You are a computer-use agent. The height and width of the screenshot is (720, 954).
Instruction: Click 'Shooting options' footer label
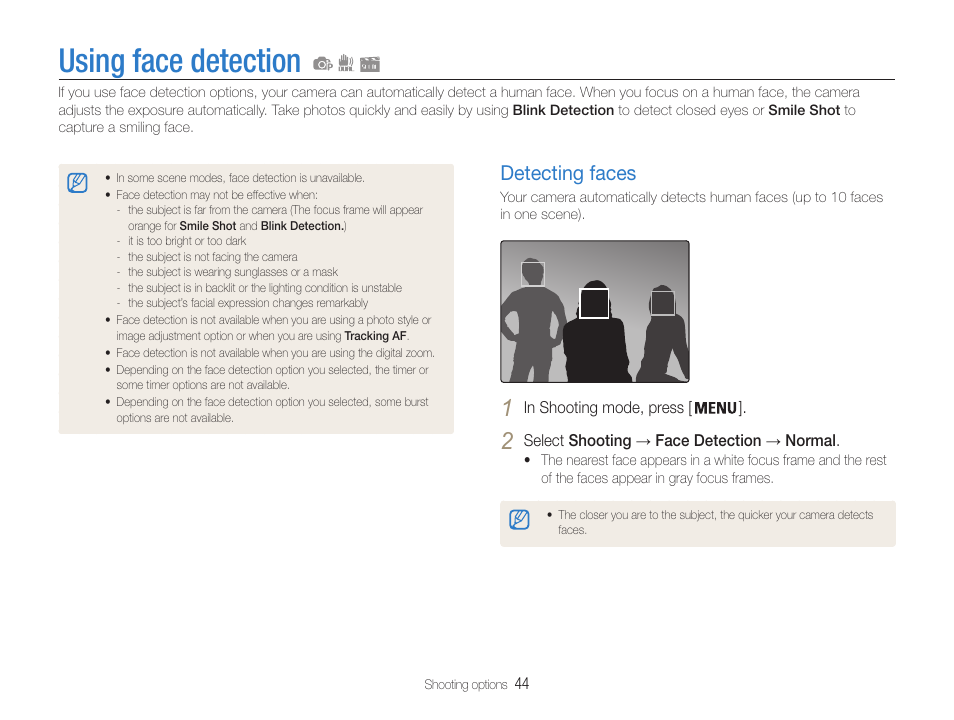click(x=465, y=685)
